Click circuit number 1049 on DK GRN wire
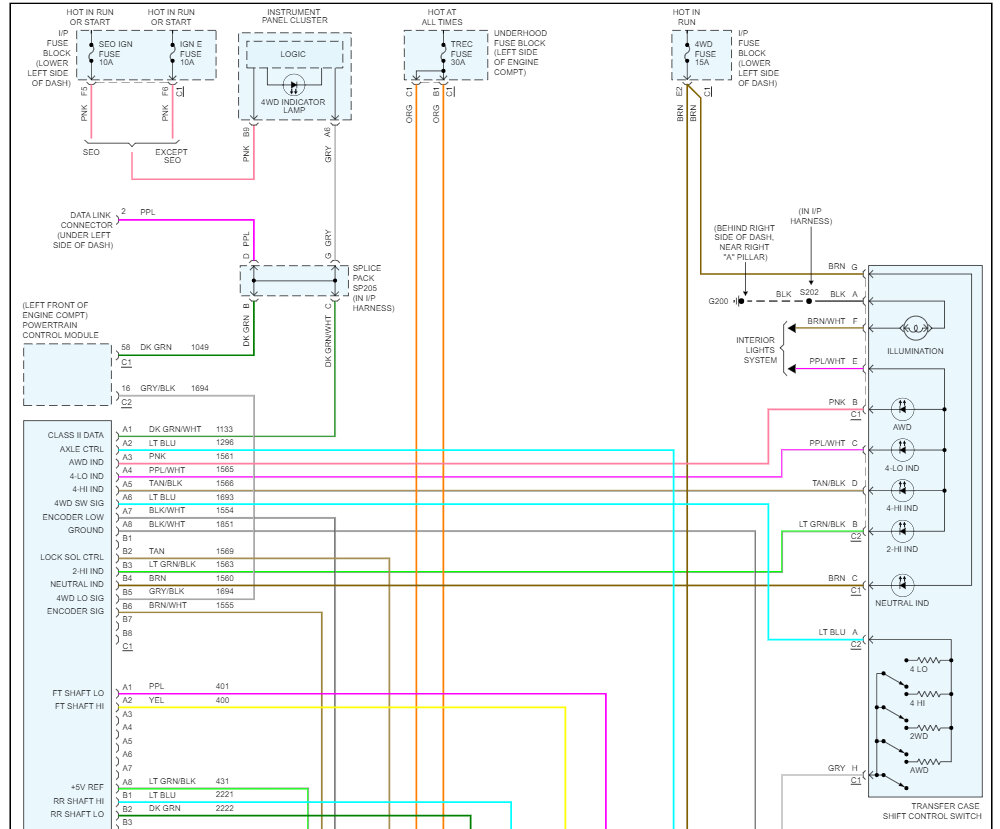Screen dimensions: 1000x829 point(200,348)
